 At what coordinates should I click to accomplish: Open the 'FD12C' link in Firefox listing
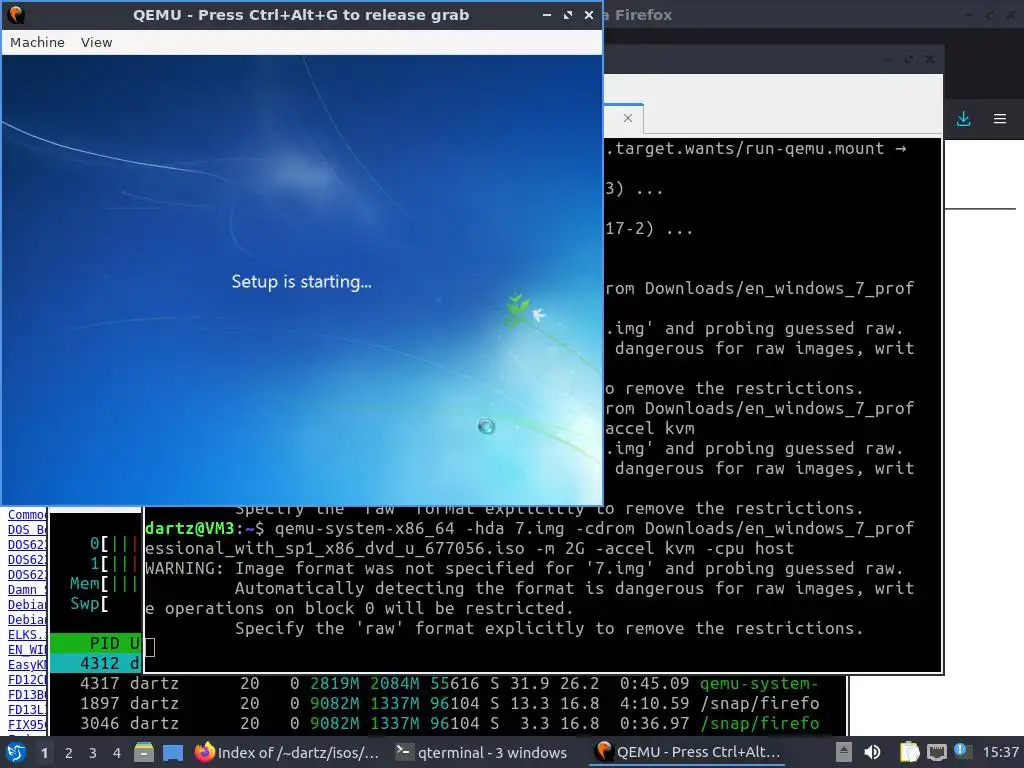tap(27, 679)
